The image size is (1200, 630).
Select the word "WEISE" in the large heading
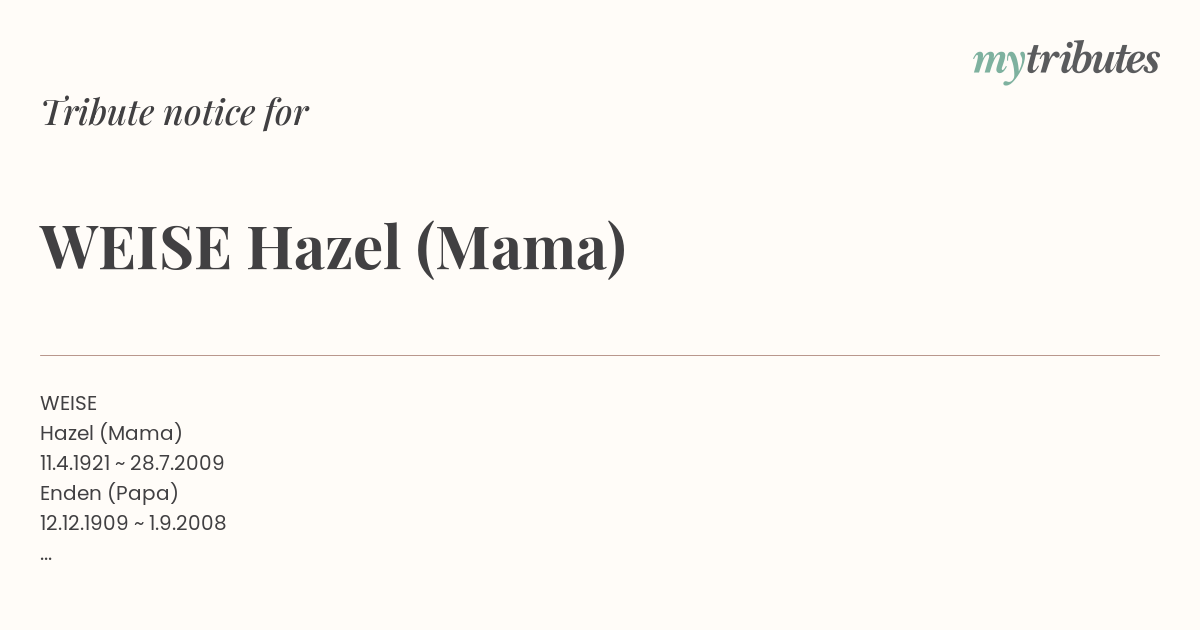click(136, 248)
